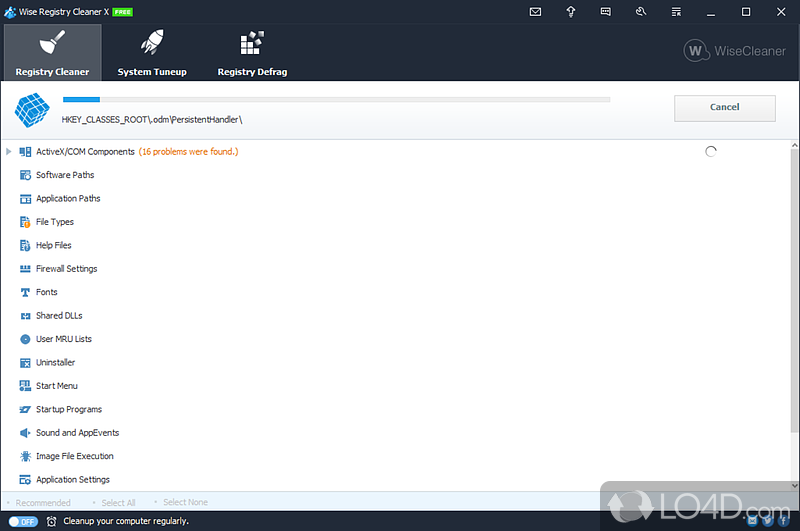Click the alarm clock schedule icon

pyautogui.click(x=52, y=521)
